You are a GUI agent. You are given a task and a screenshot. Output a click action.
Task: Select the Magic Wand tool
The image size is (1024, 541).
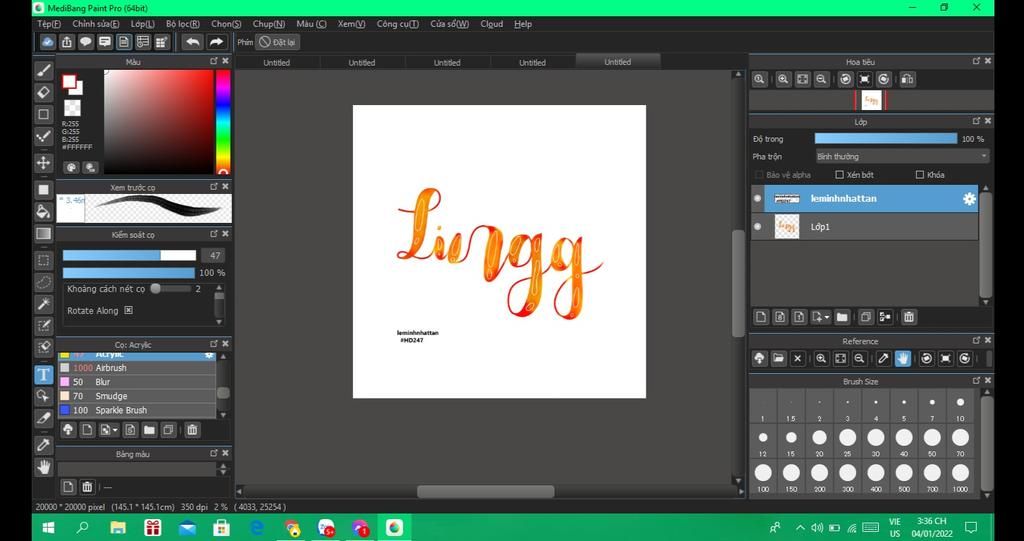pos(44,304)
